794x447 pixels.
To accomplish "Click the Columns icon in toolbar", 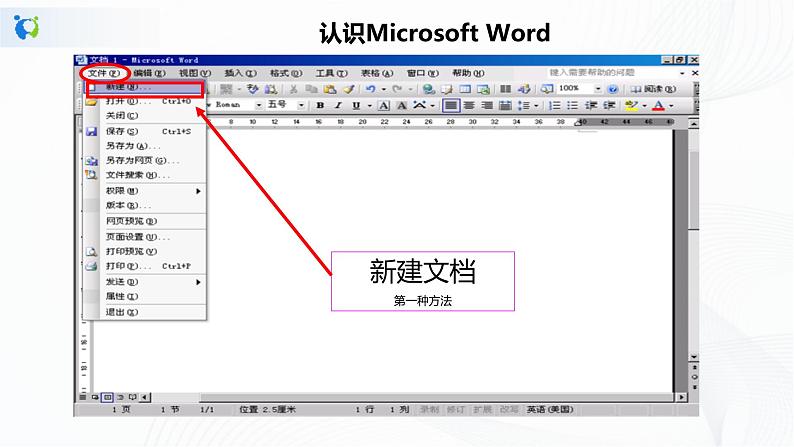I will point(505,89).
